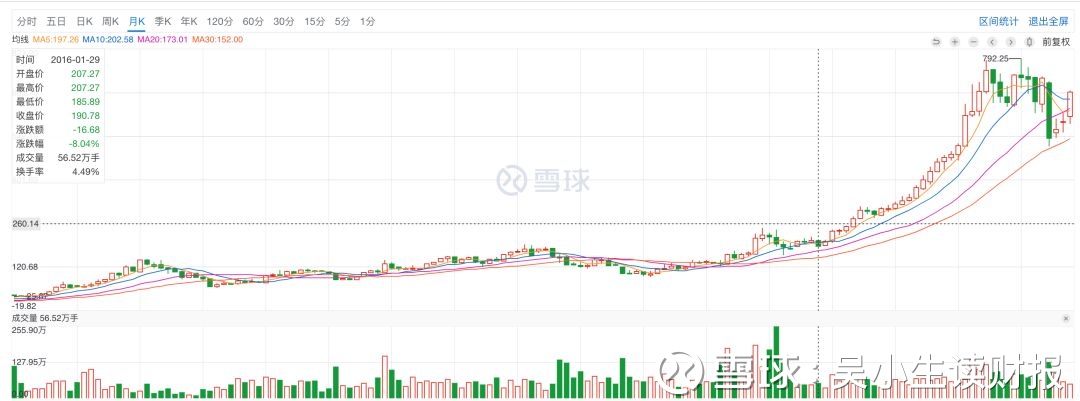
Task: Switch to 分时 intraday view
Action: [27, 21]
